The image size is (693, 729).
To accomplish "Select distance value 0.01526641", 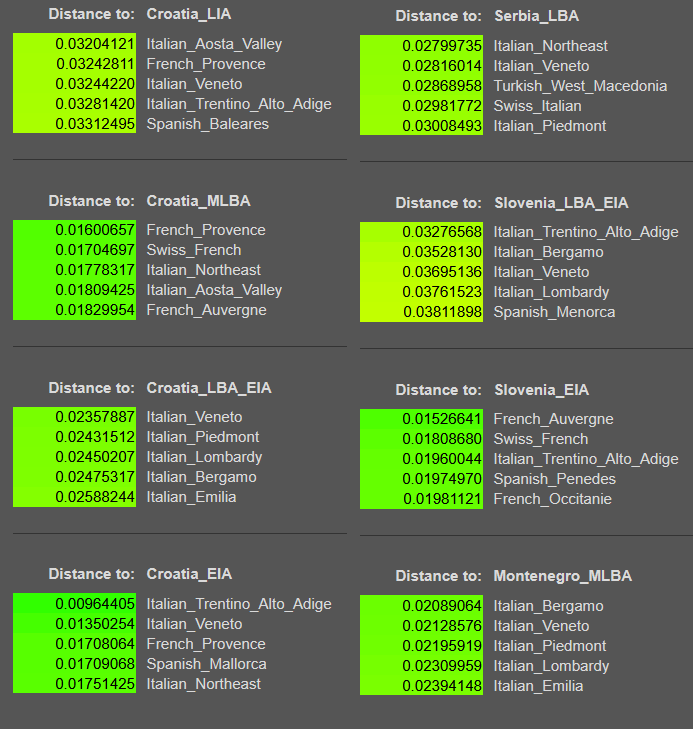I will coord(442,418).
